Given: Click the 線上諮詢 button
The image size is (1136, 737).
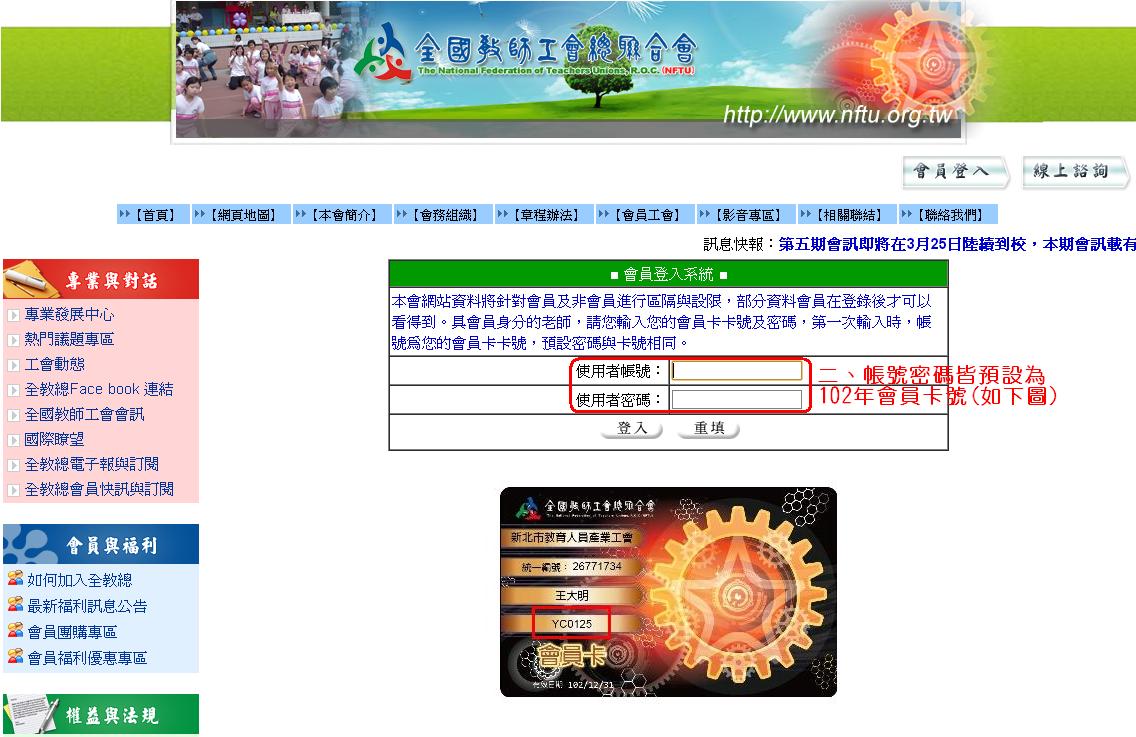Looking at the screenshot, I should click(1074, 172).
